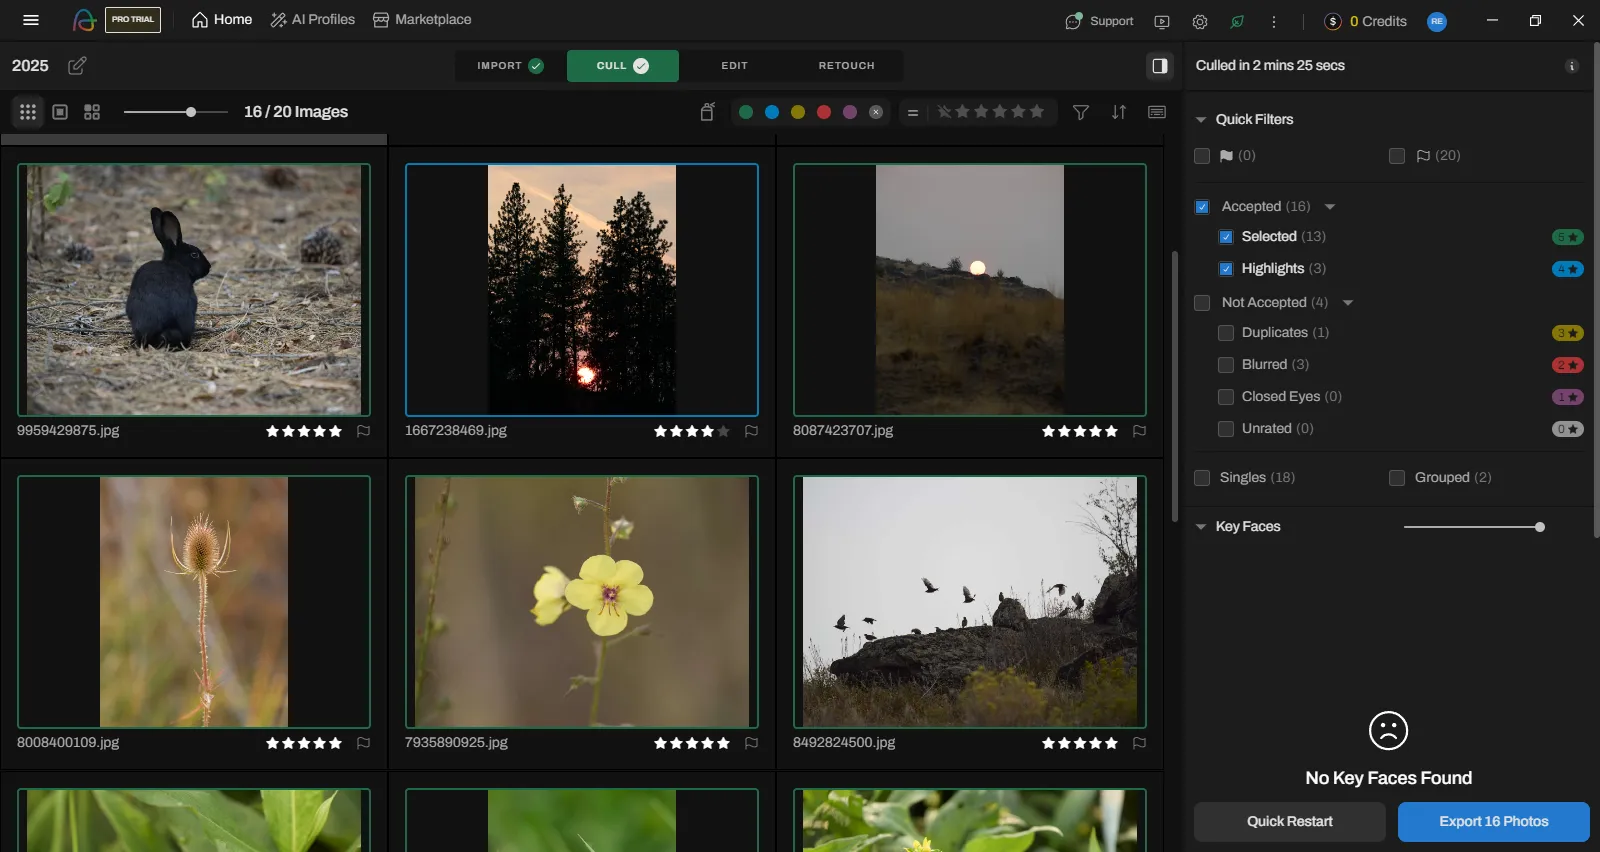
Task: Switch to the Import step
Action: [x=510, y=66]
